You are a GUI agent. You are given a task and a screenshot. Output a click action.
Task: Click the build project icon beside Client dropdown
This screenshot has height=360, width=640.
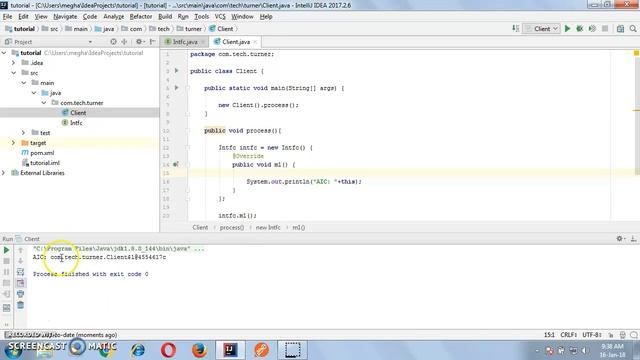516,29
